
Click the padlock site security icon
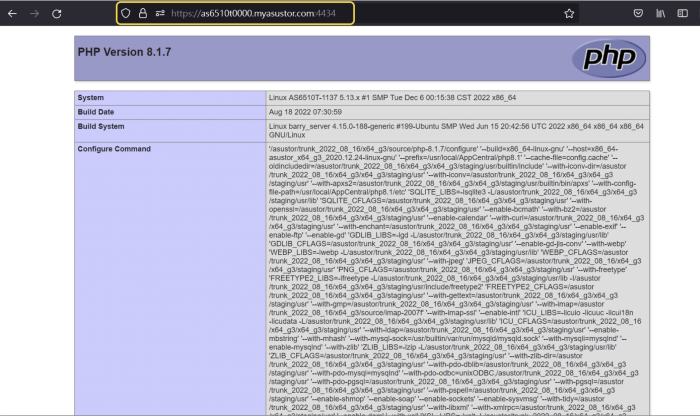click(143, 14)
